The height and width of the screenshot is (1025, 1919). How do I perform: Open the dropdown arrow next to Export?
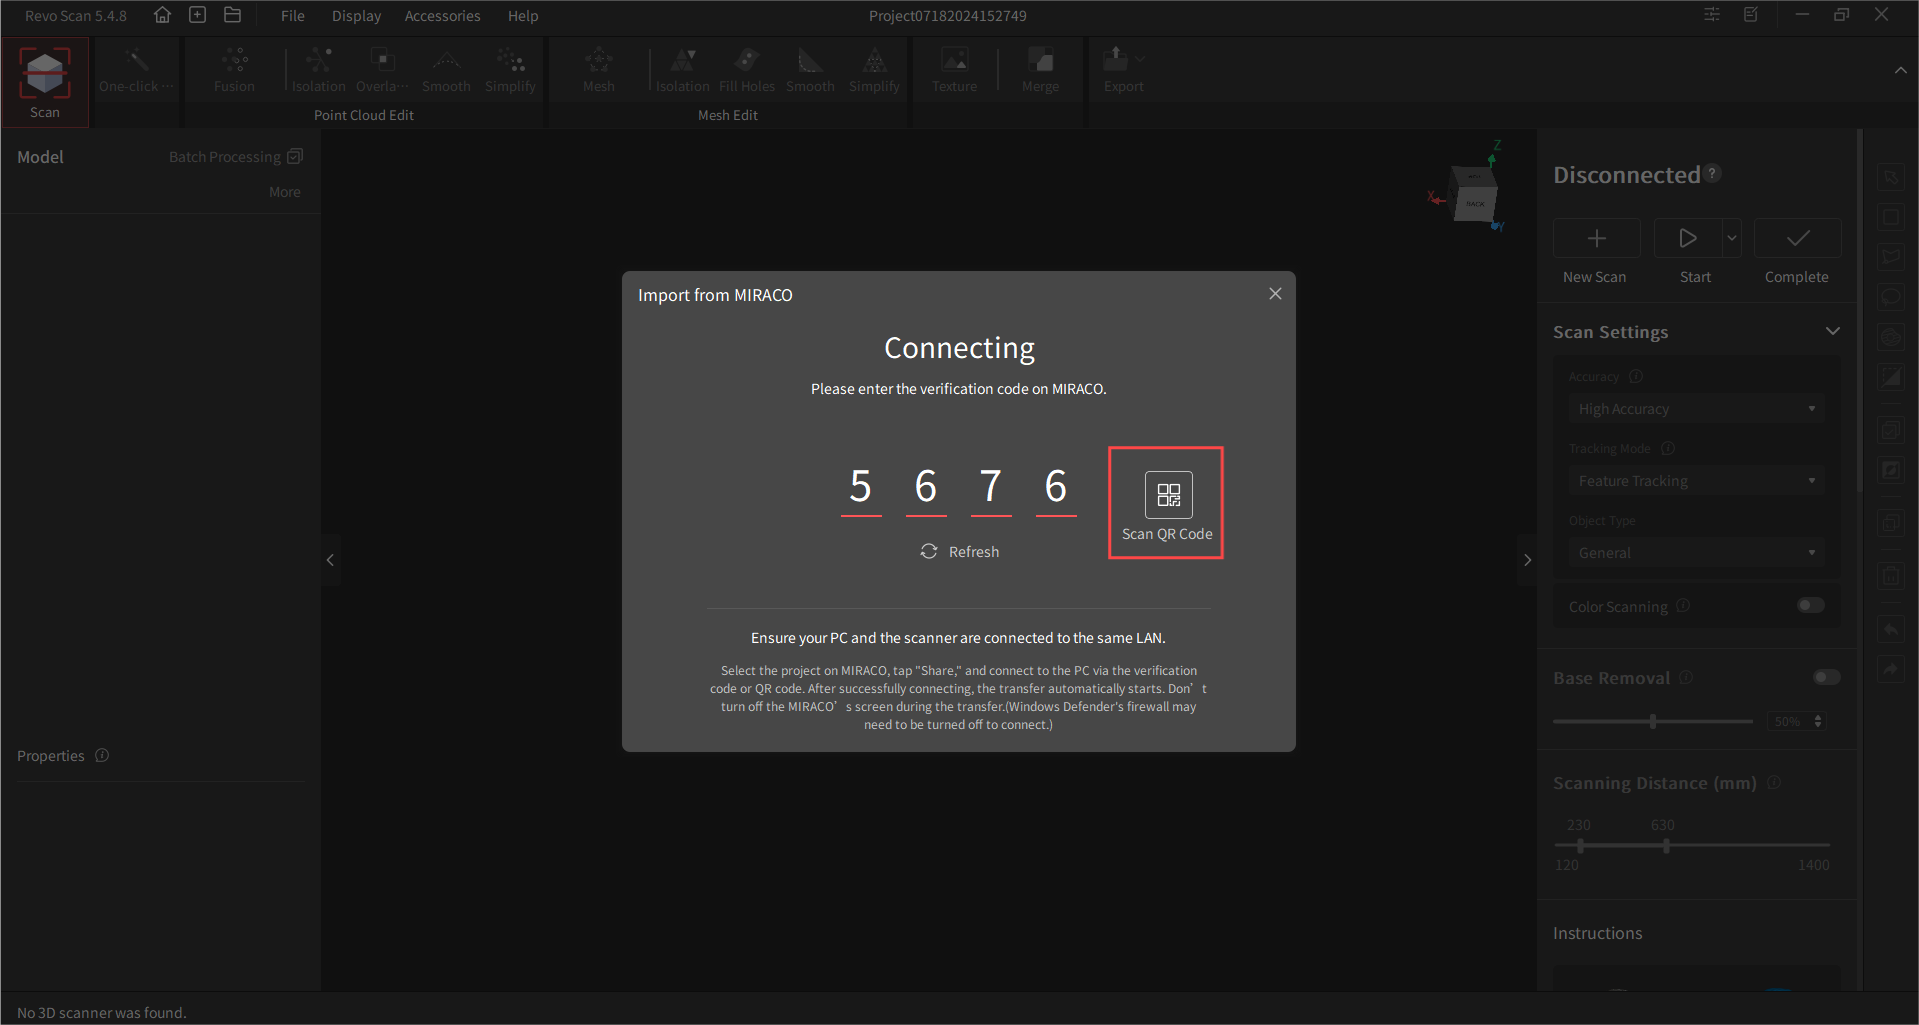coord(1140,59)
